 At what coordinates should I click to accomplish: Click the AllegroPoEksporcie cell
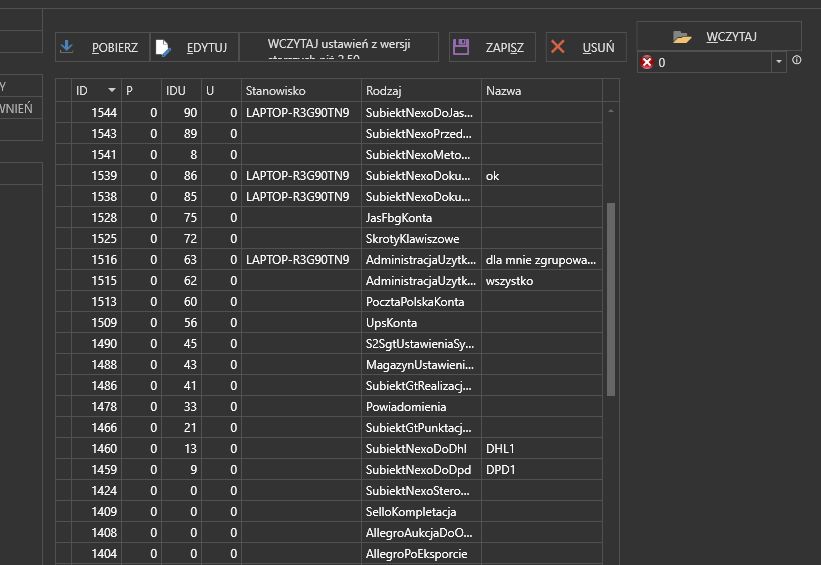tap(421, 553)
